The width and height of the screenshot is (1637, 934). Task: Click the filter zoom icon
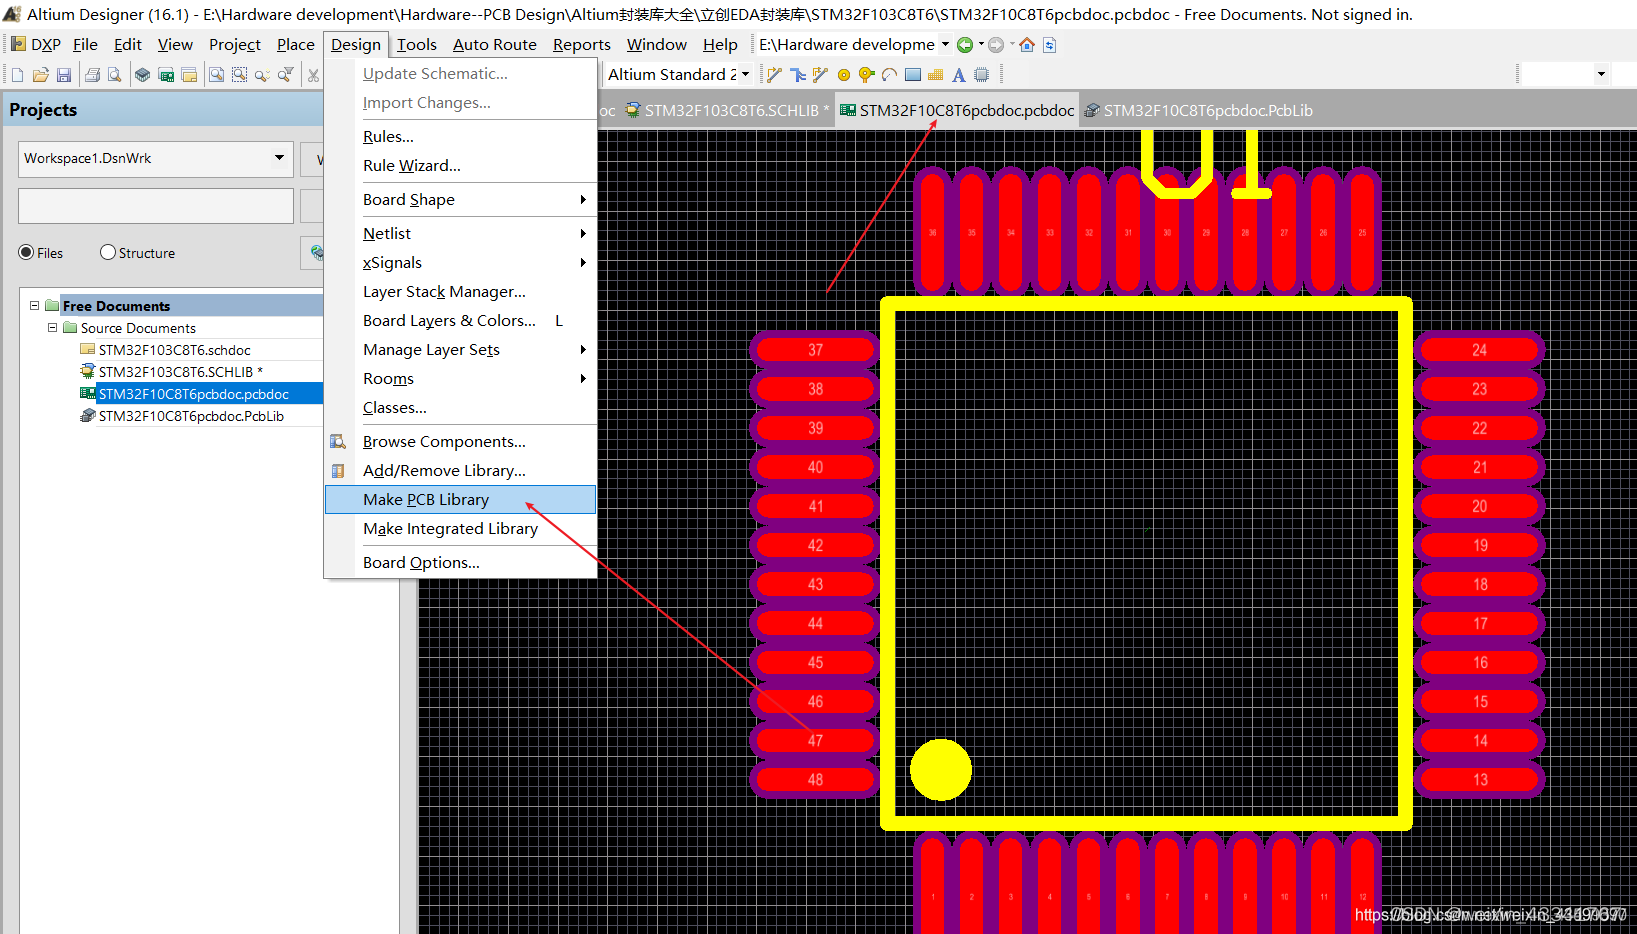pyautogui.click(x=286, y=75)
